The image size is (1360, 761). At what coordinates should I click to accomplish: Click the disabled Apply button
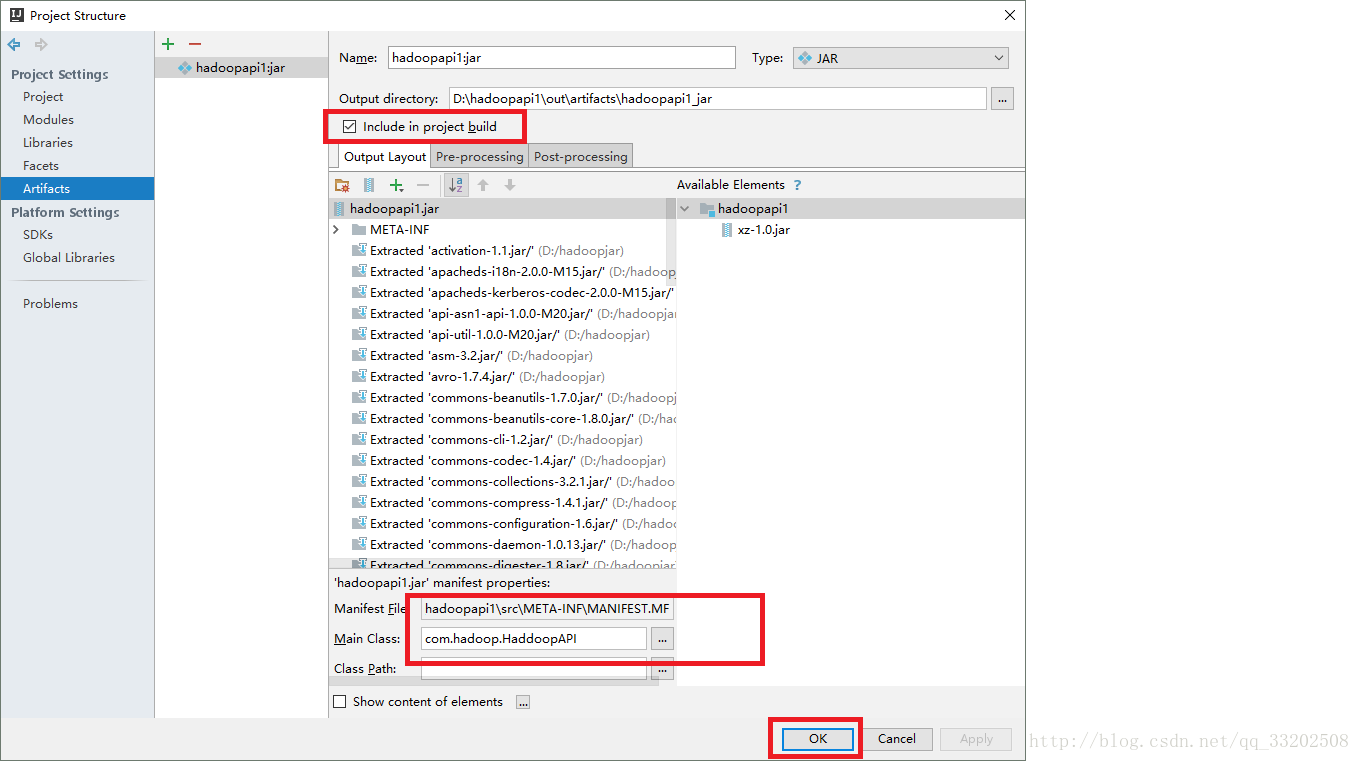point(976,739)
